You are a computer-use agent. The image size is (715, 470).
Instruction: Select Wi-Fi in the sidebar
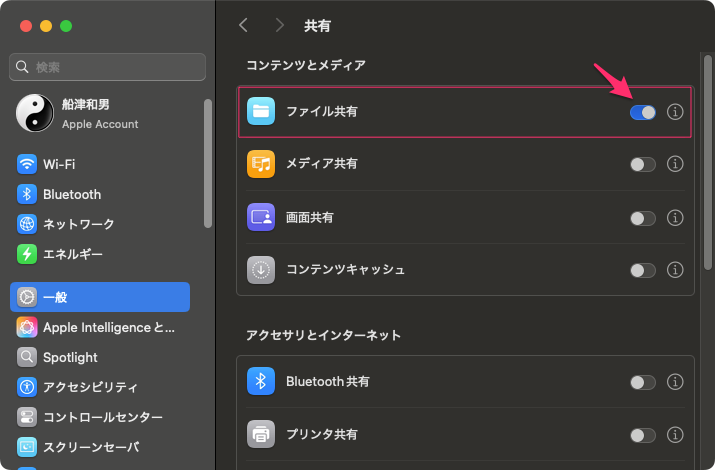59,164
